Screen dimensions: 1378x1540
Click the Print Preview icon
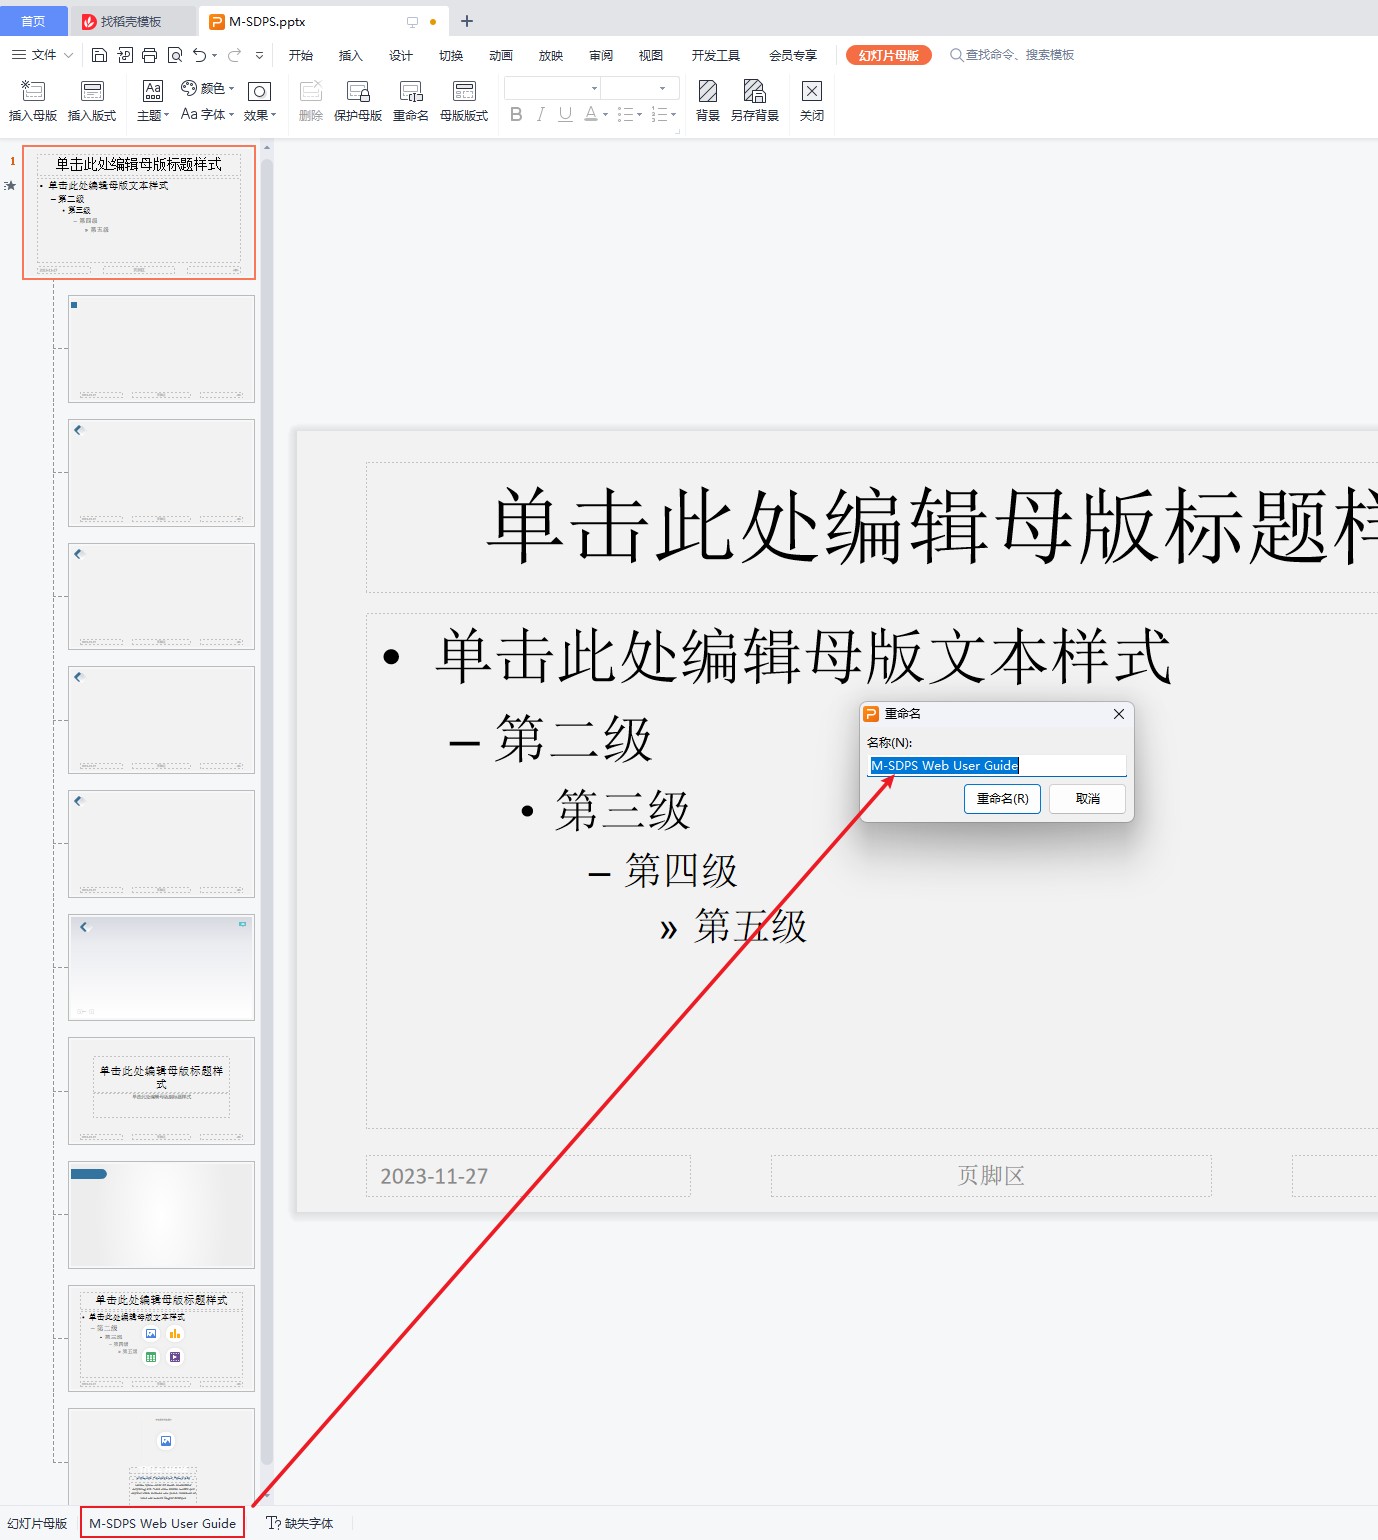tap(175, 55)
